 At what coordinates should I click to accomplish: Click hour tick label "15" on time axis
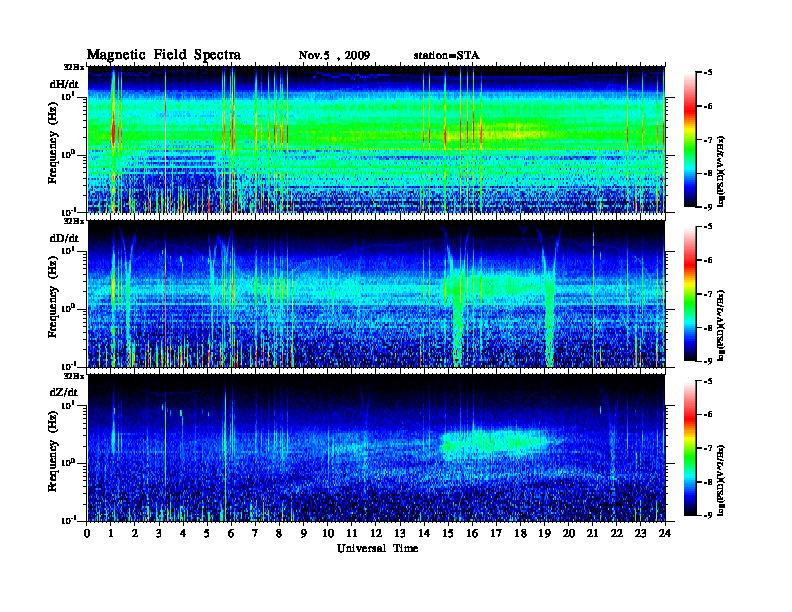[x=448, y=533]
